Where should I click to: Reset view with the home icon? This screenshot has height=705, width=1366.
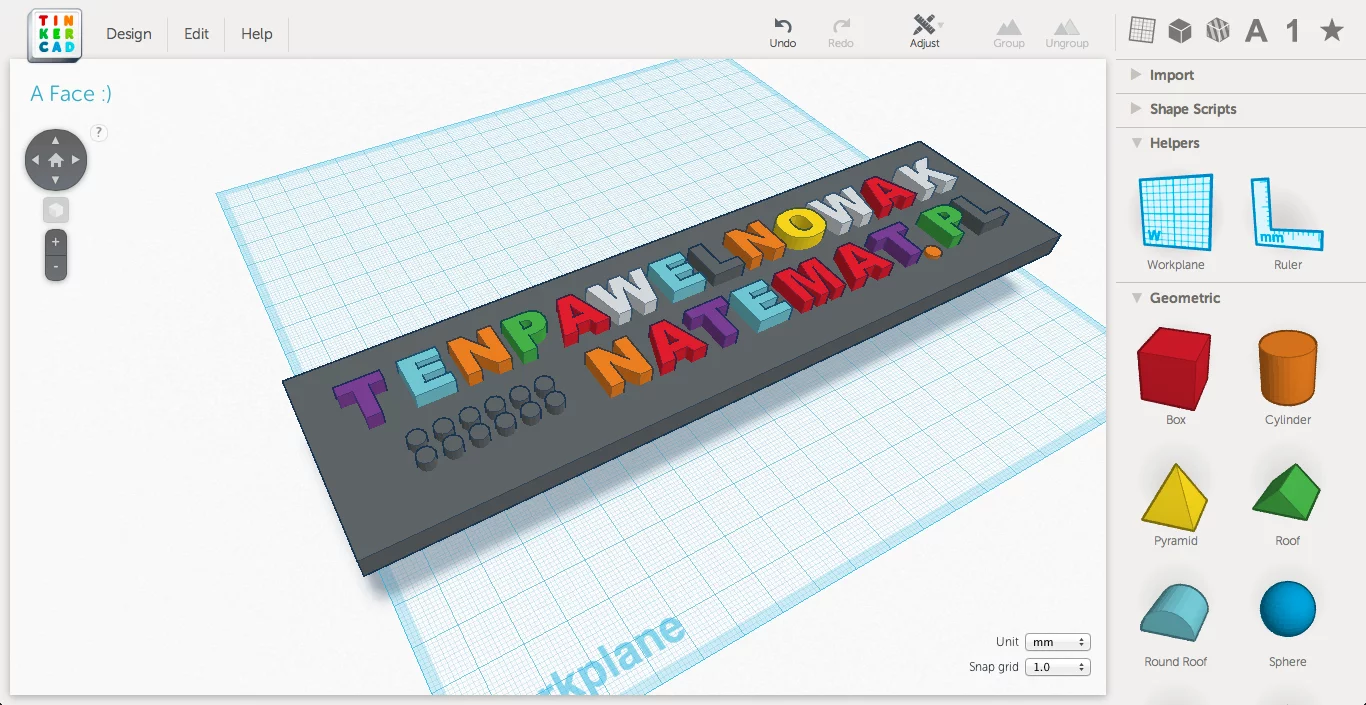pyautogui.click(x=56, y=160)
